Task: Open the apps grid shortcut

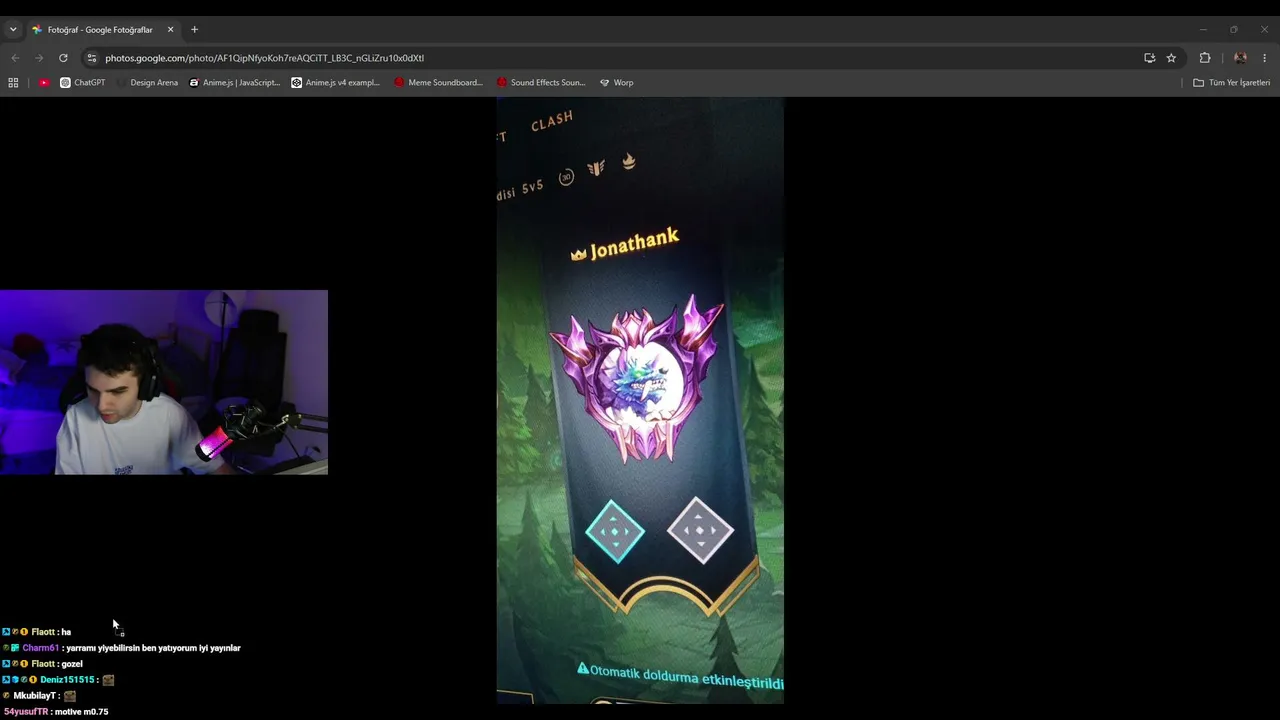Action: coord(13,83)
